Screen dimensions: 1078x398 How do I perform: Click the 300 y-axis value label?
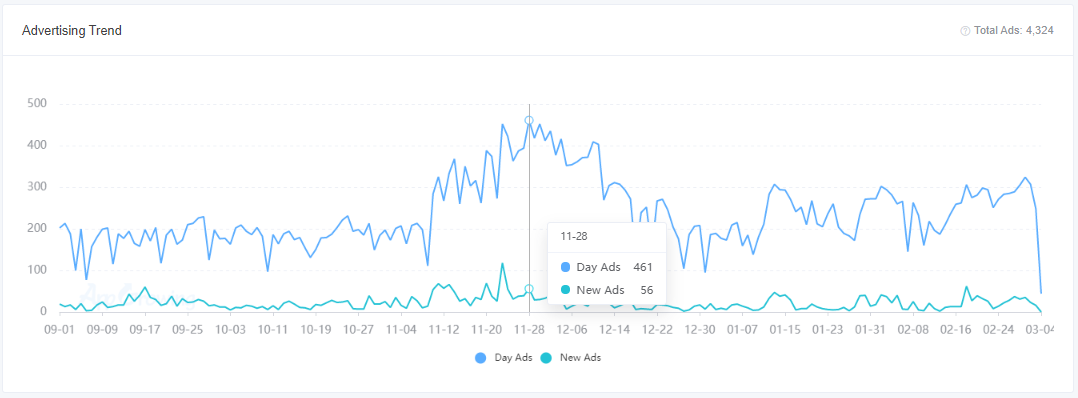click(x=36, y=187)
